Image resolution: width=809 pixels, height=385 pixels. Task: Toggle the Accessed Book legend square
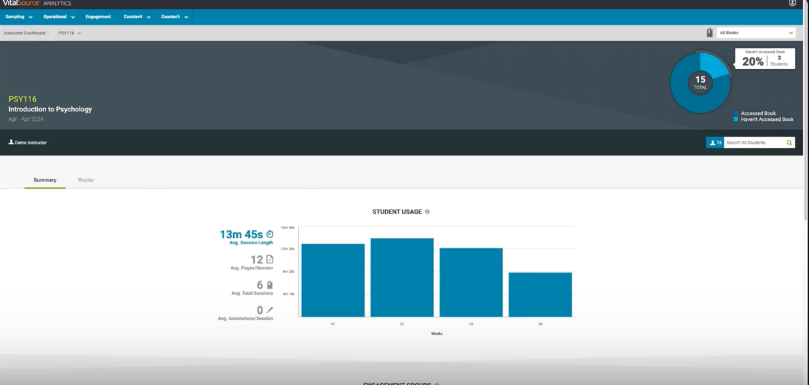click(736, 113)
